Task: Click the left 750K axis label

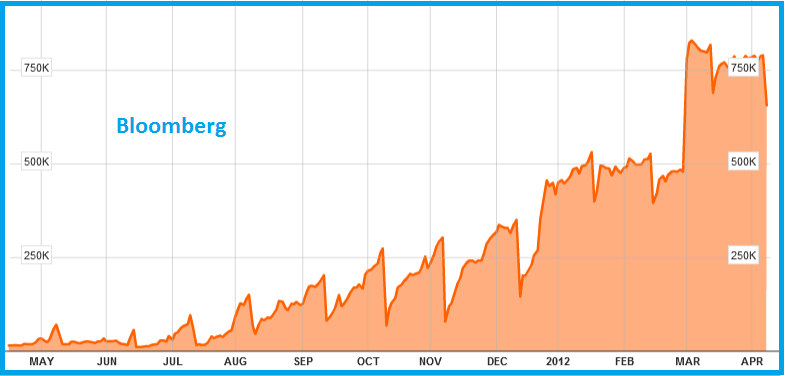Action: tap(37, 69)
